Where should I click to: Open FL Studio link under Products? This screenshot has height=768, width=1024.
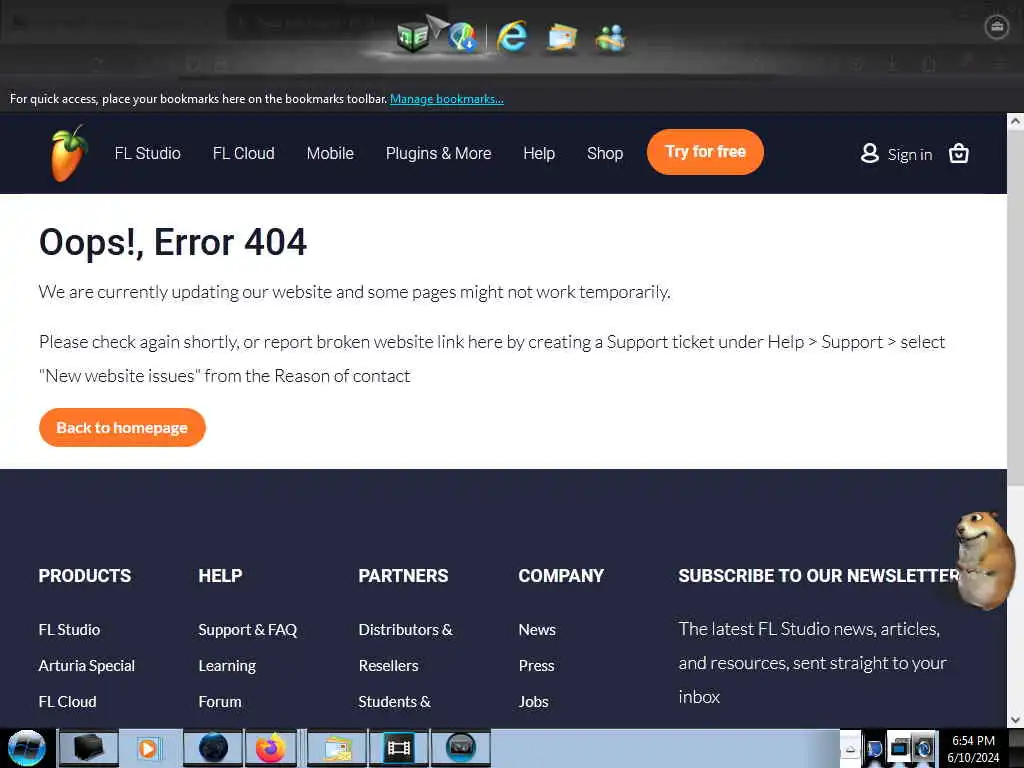click(x=69, y=630)
